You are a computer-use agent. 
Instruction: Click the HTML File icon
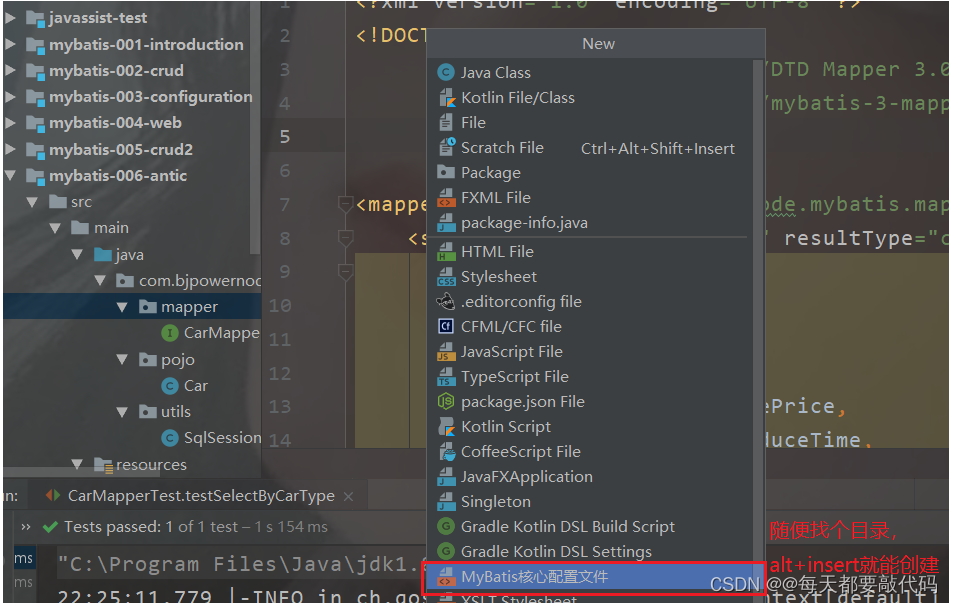click(x=447, y=251)
